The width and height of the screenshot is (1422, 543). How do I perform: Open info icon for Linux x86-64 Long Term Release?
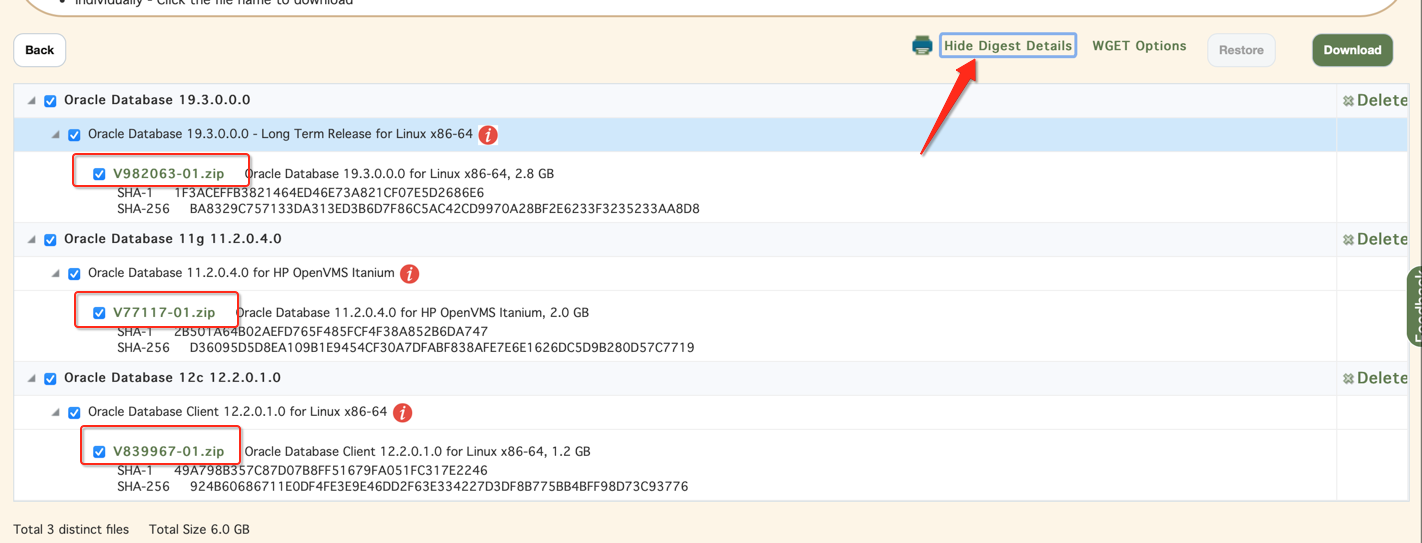pyautogui.click(x=488, y=135)
